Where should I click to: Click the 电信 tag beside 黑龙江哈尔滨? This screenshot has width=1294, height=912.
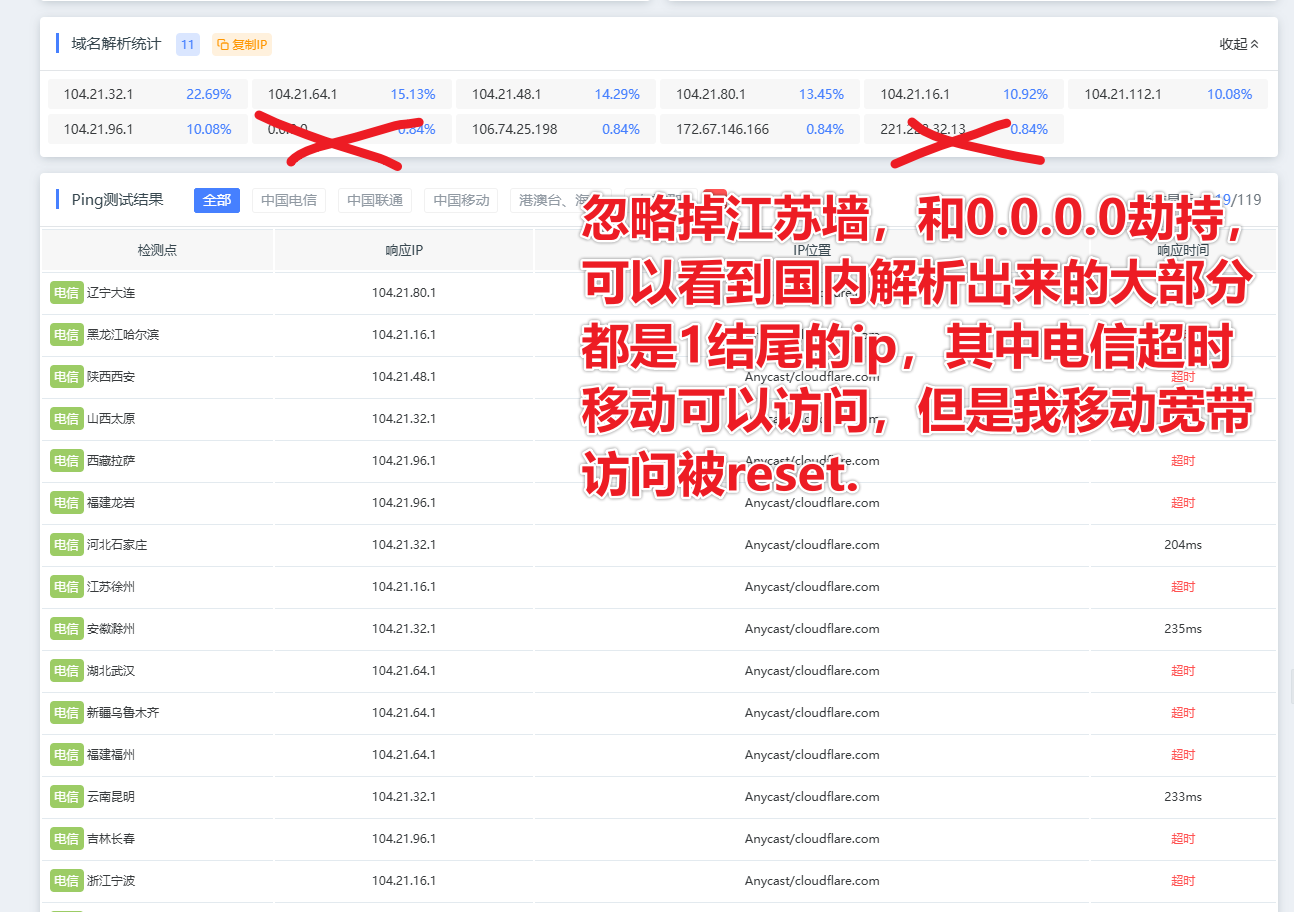pyautogui.click(x=66, y=335)
